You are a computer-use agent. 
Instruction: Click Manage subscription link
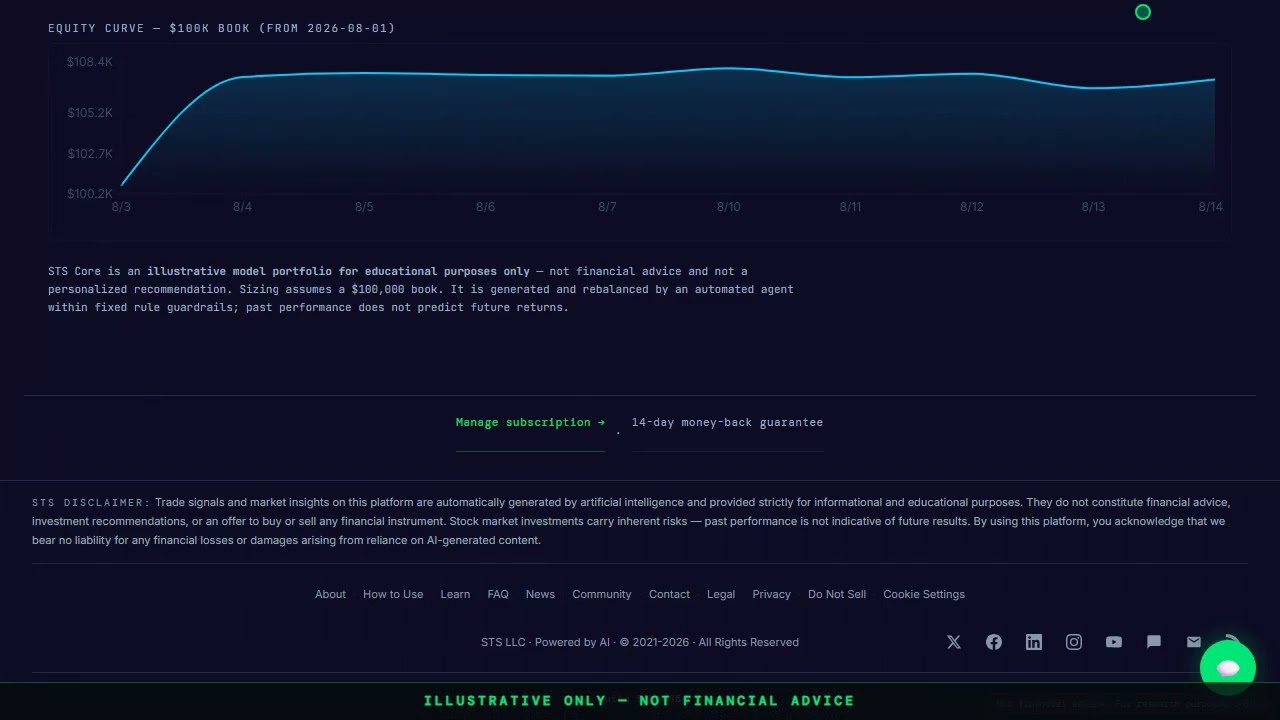click(x=530, y=422)
